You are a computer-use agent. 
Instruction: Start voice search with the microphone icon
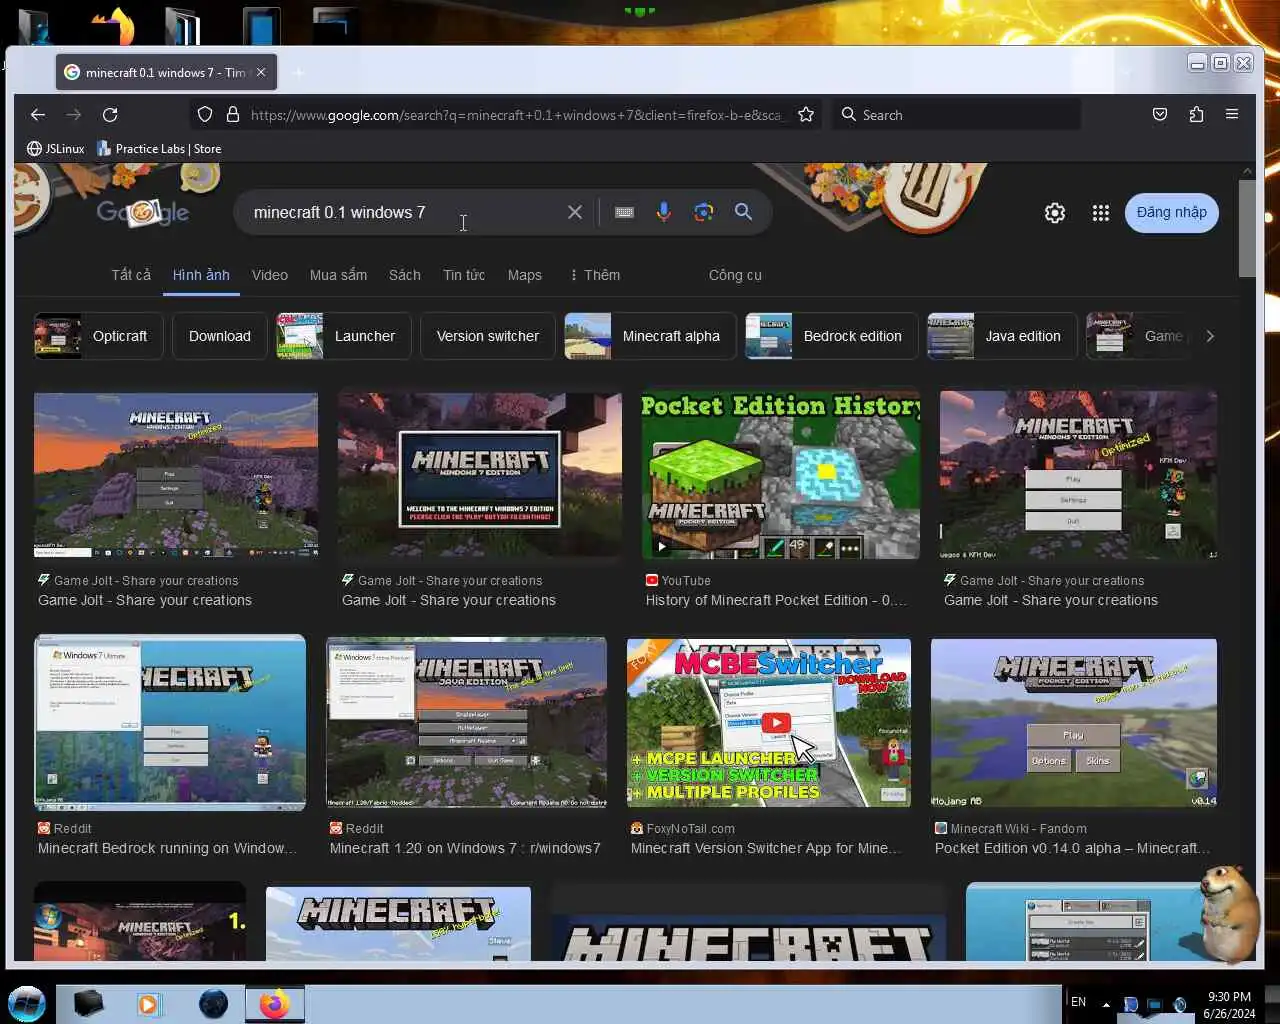click(664, 212)
